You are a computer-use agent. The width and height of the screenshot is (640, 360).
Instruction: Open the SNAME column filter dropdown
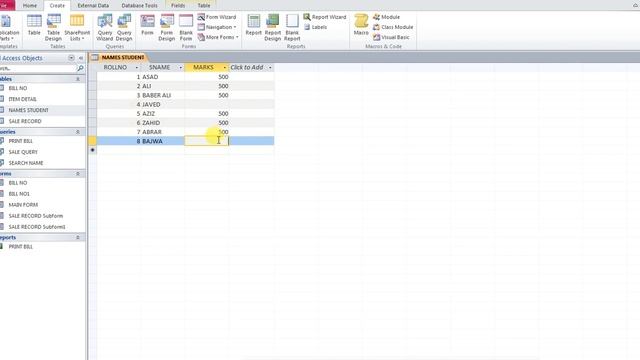point(181,67)
